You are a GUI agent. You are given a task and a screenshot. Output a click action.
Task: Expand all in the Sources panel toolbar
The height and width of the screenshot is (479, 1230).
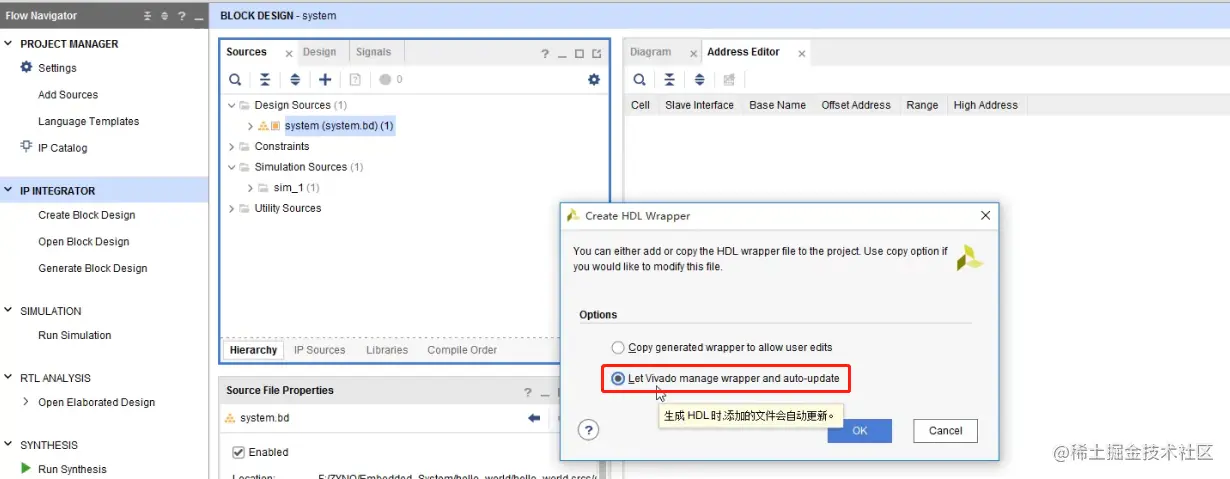295,80
